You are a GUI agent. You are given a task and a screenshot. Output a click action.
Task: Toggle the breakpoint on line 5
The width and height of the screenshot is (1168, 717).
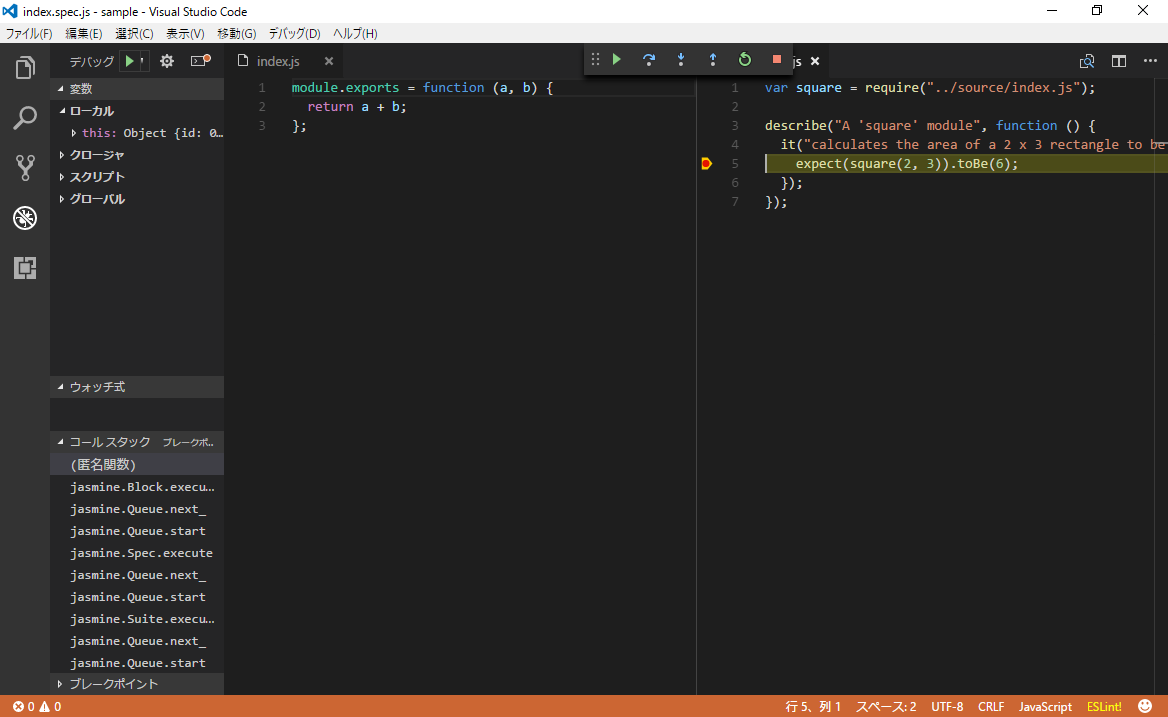point(706,163)
